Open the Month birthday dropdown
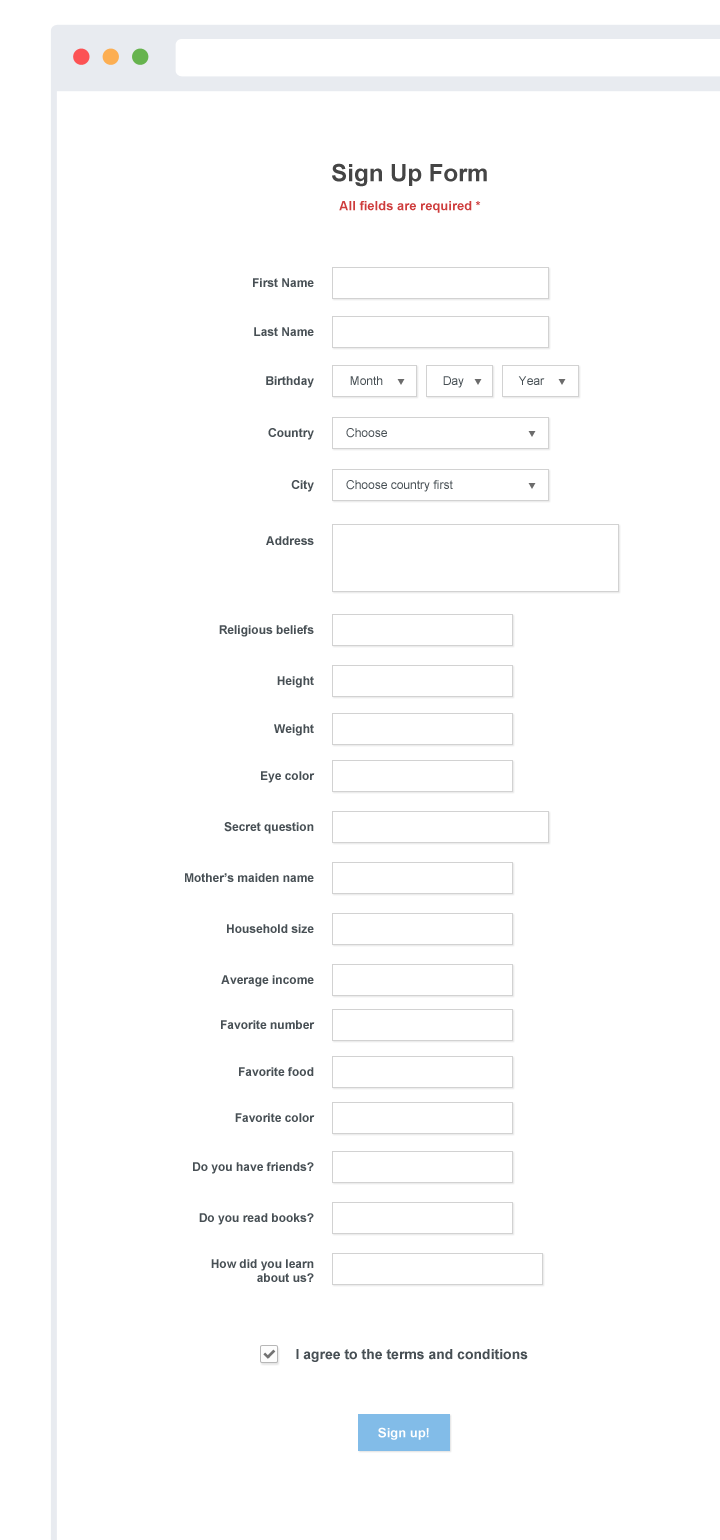This screenshot has width=720, height=1540. [x=374, y=381]
